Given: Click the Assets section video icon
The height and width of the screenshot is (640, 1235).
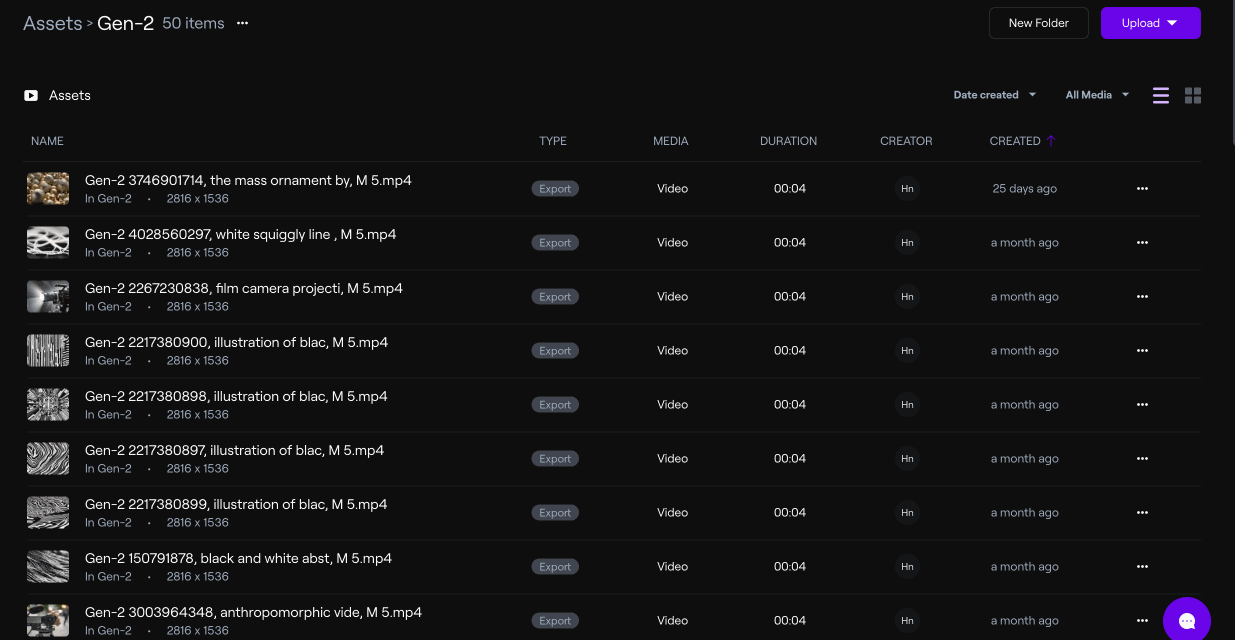Looking at the screenshot, I should (31, 96).
